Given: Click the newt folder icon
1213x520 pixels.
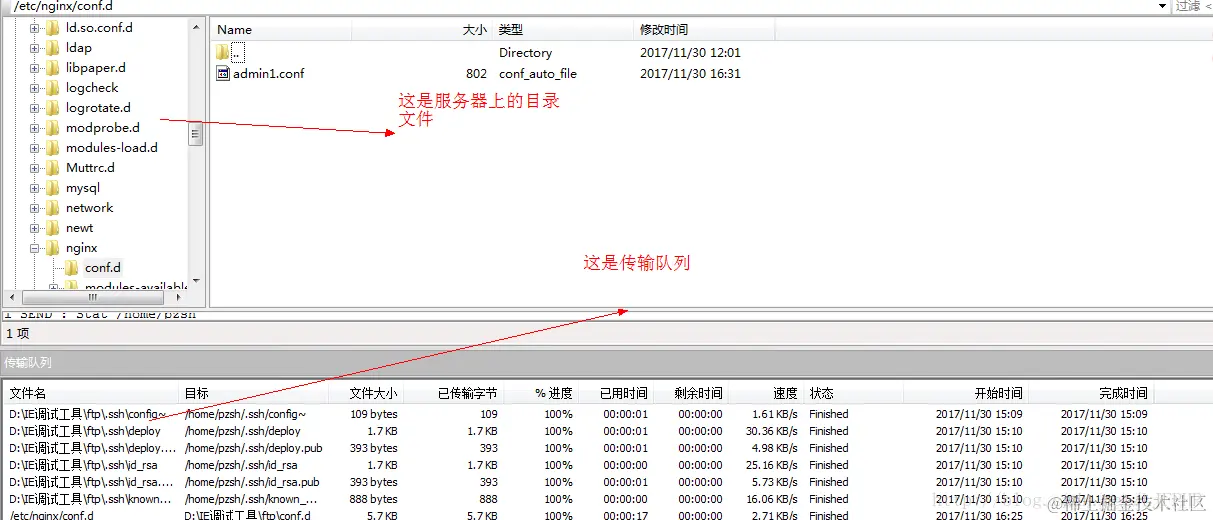Looking at the screenshot, I should [x=53, y=228].
